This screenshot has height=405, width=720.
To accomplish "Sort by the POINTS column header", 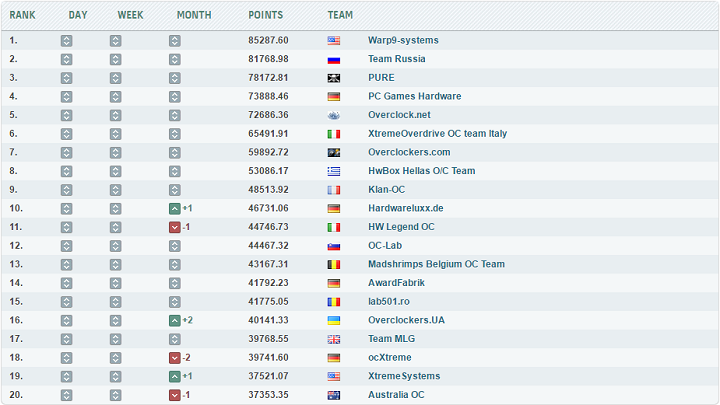I will 265,15.
